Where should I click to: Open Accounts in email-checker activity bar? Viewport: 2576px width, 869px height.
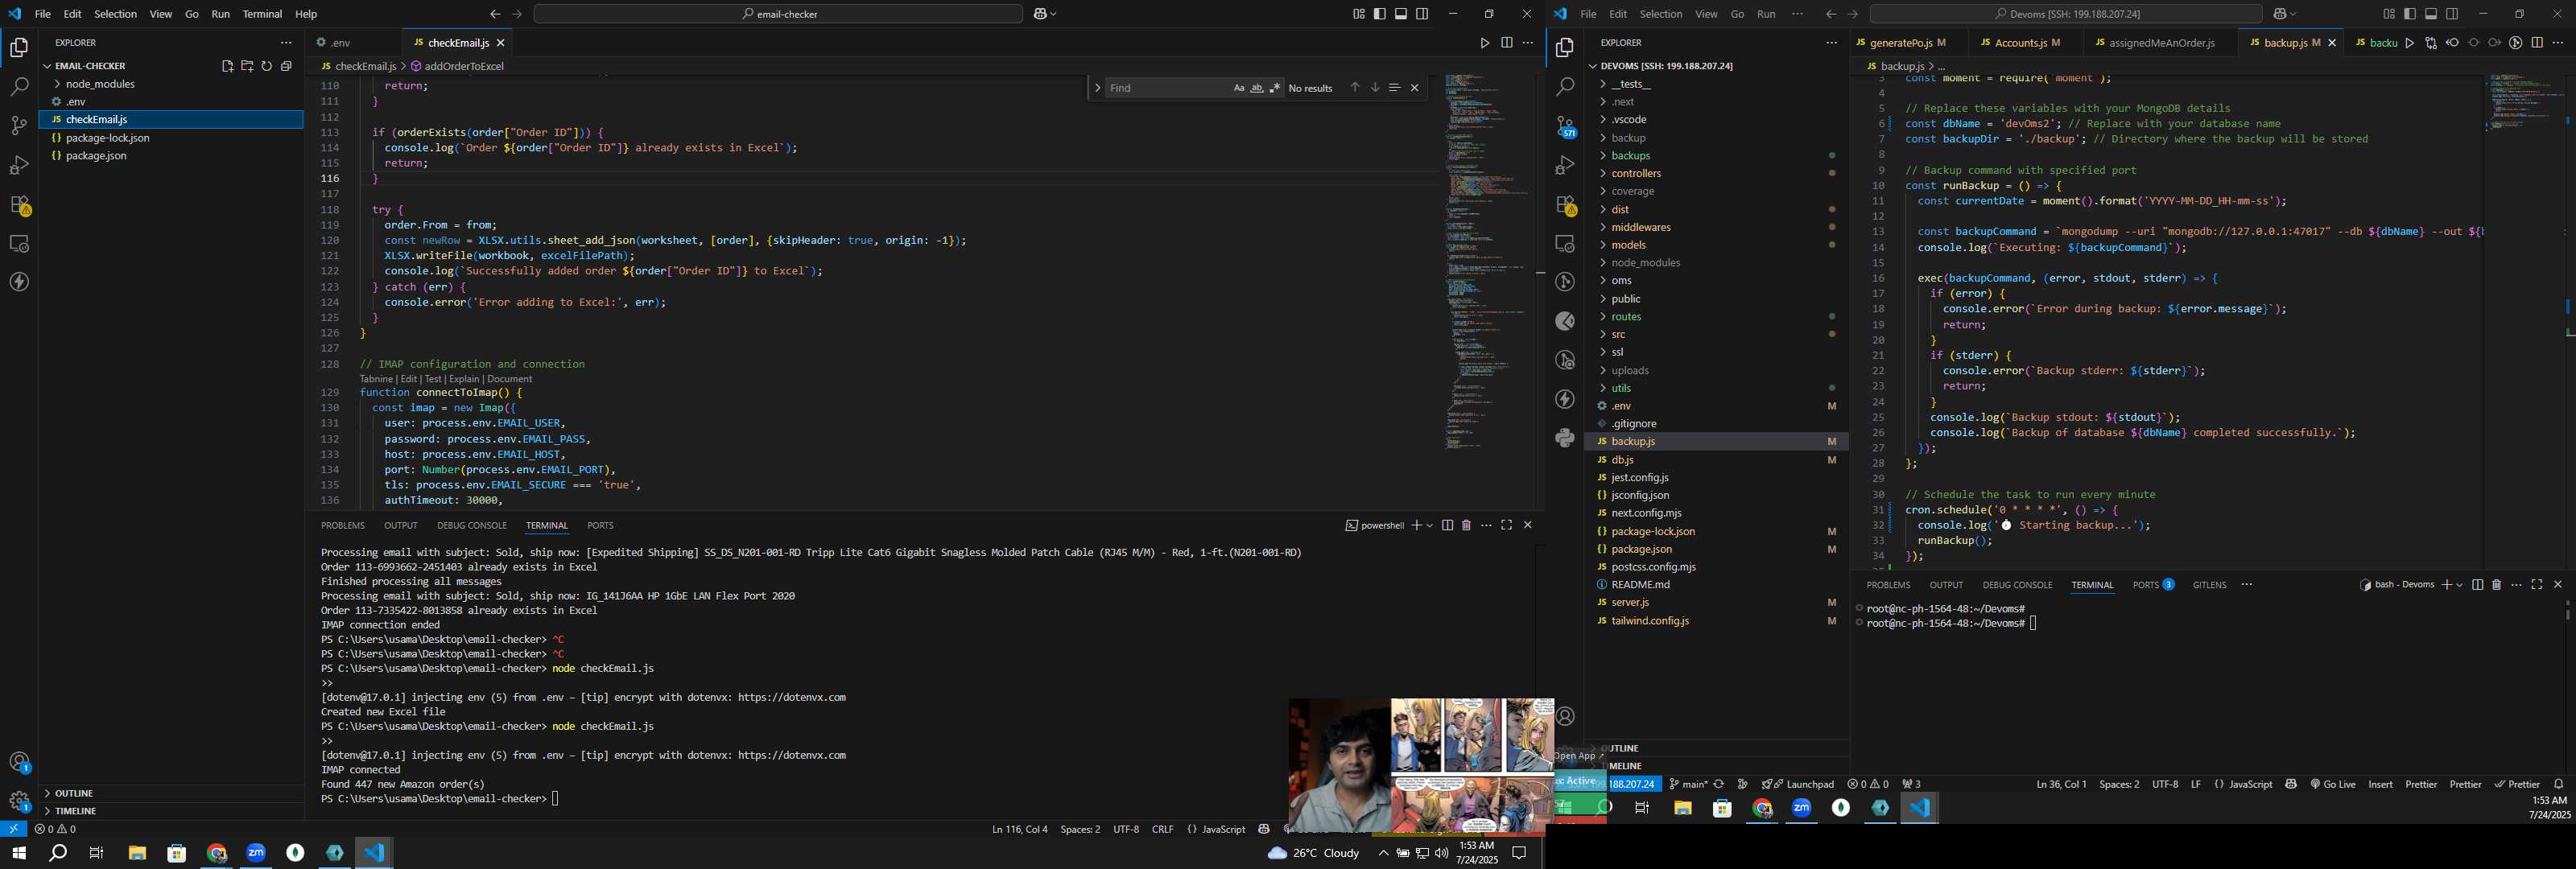(19, 762)
